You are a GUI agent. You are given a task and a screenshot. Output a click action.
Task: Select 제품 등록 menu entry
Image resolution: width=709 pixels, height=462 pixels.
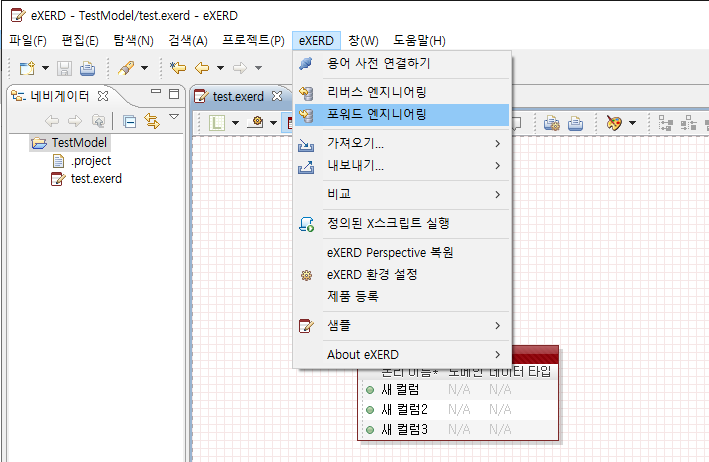(x=402, y=297)
